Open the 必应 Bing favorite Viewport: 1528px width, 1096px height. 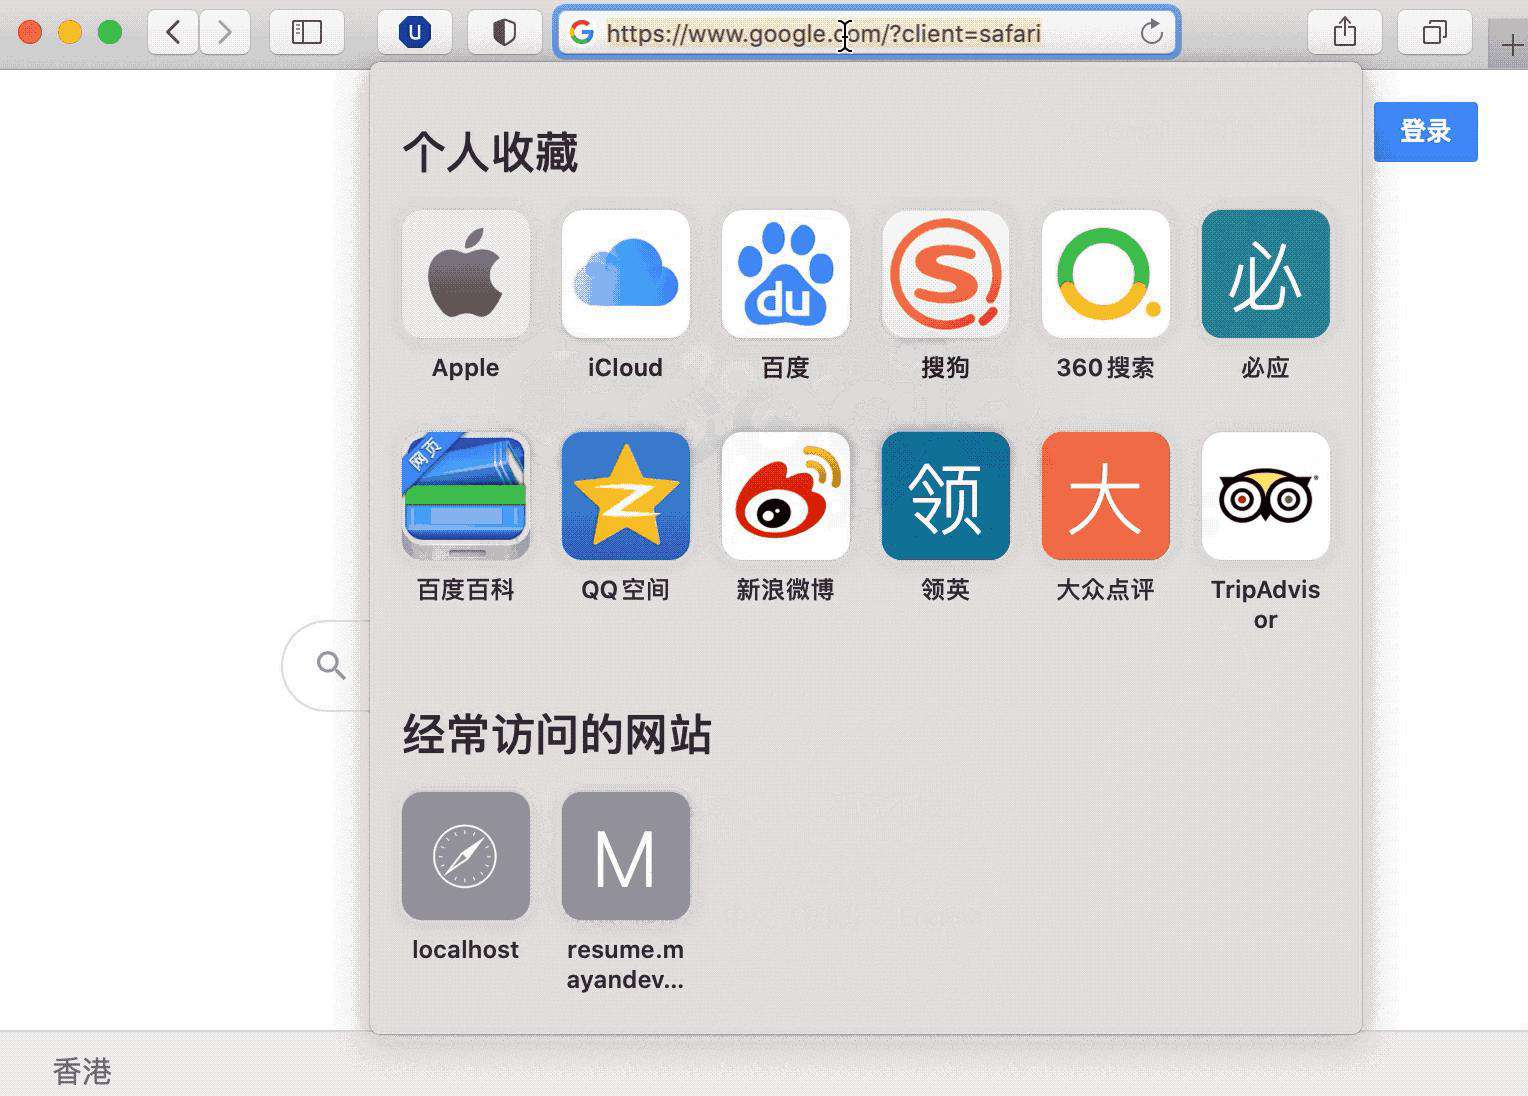1265,274
